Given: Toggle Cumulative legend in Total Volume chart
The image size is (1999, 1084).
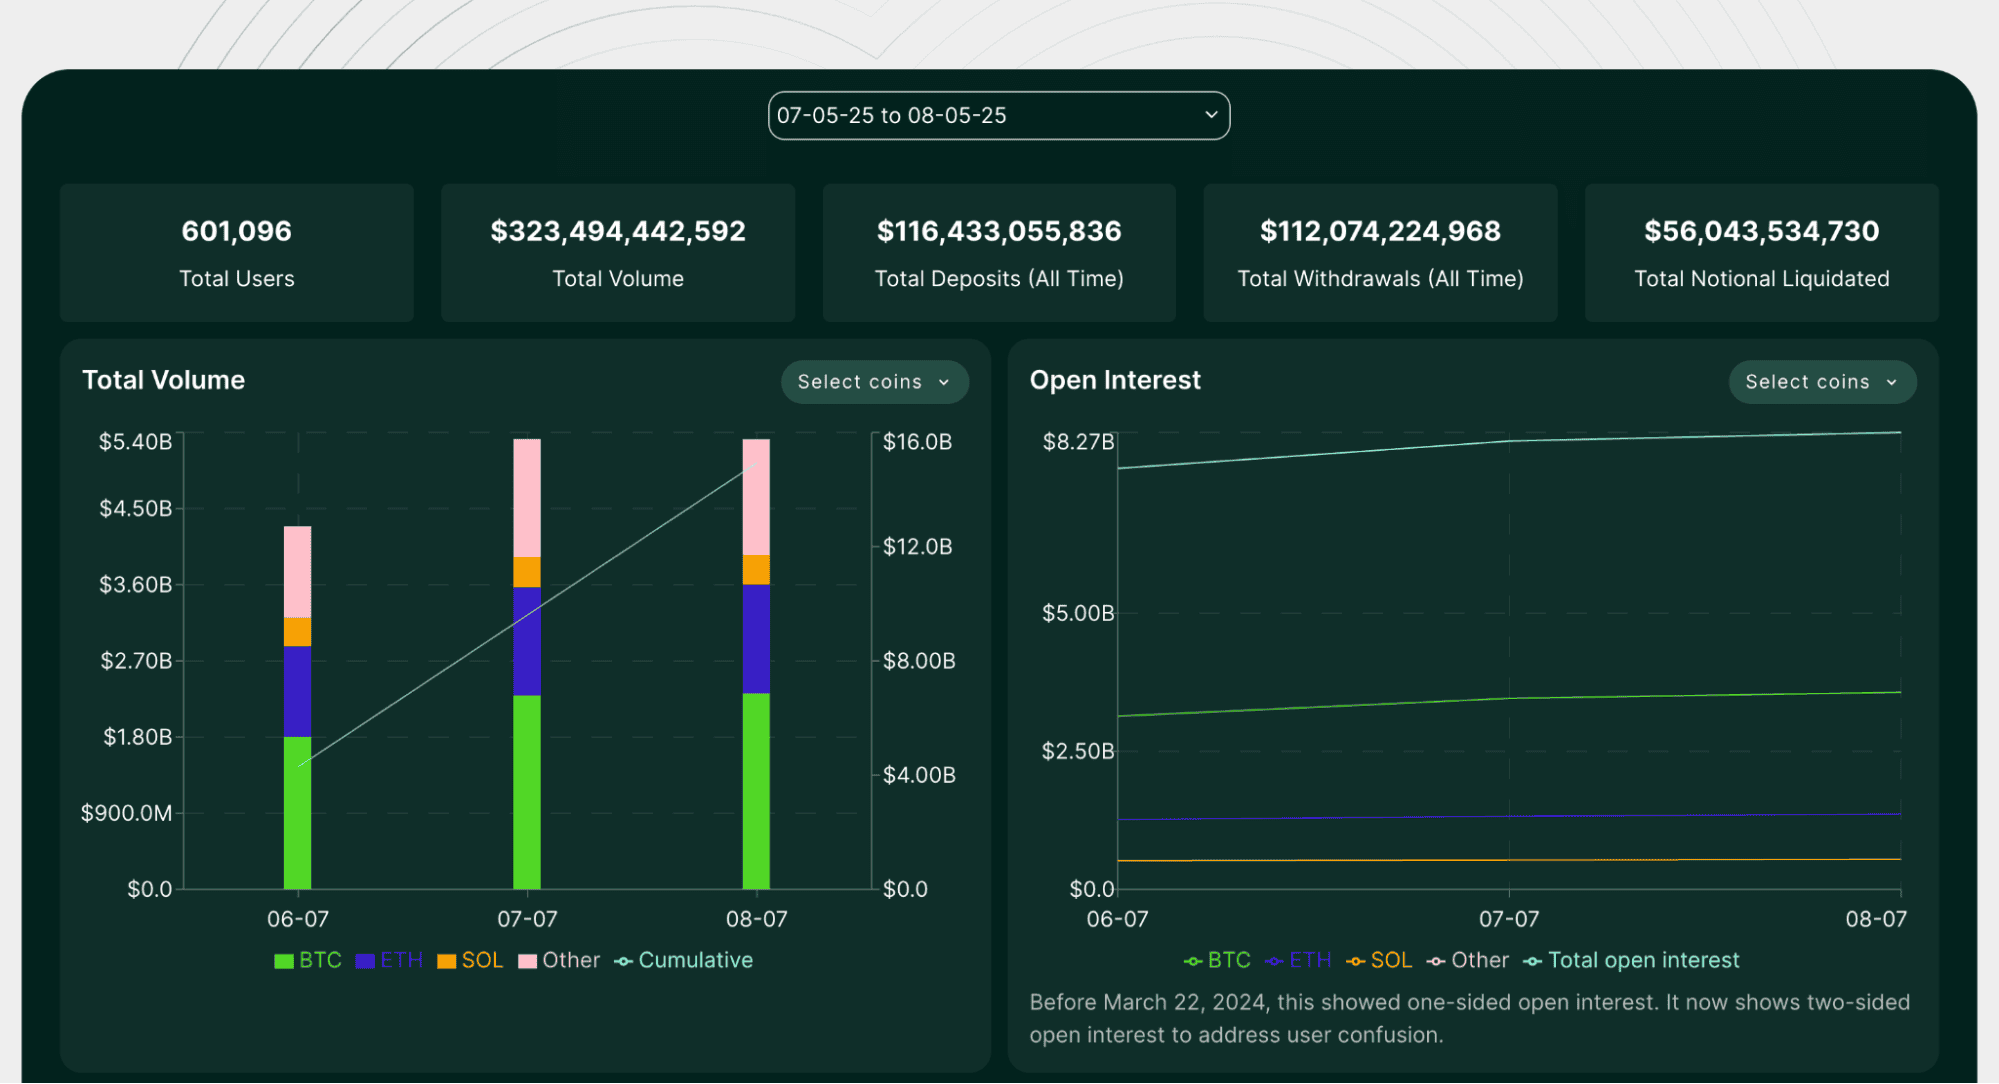Looking at the screenshot, I should pos(684,960).
